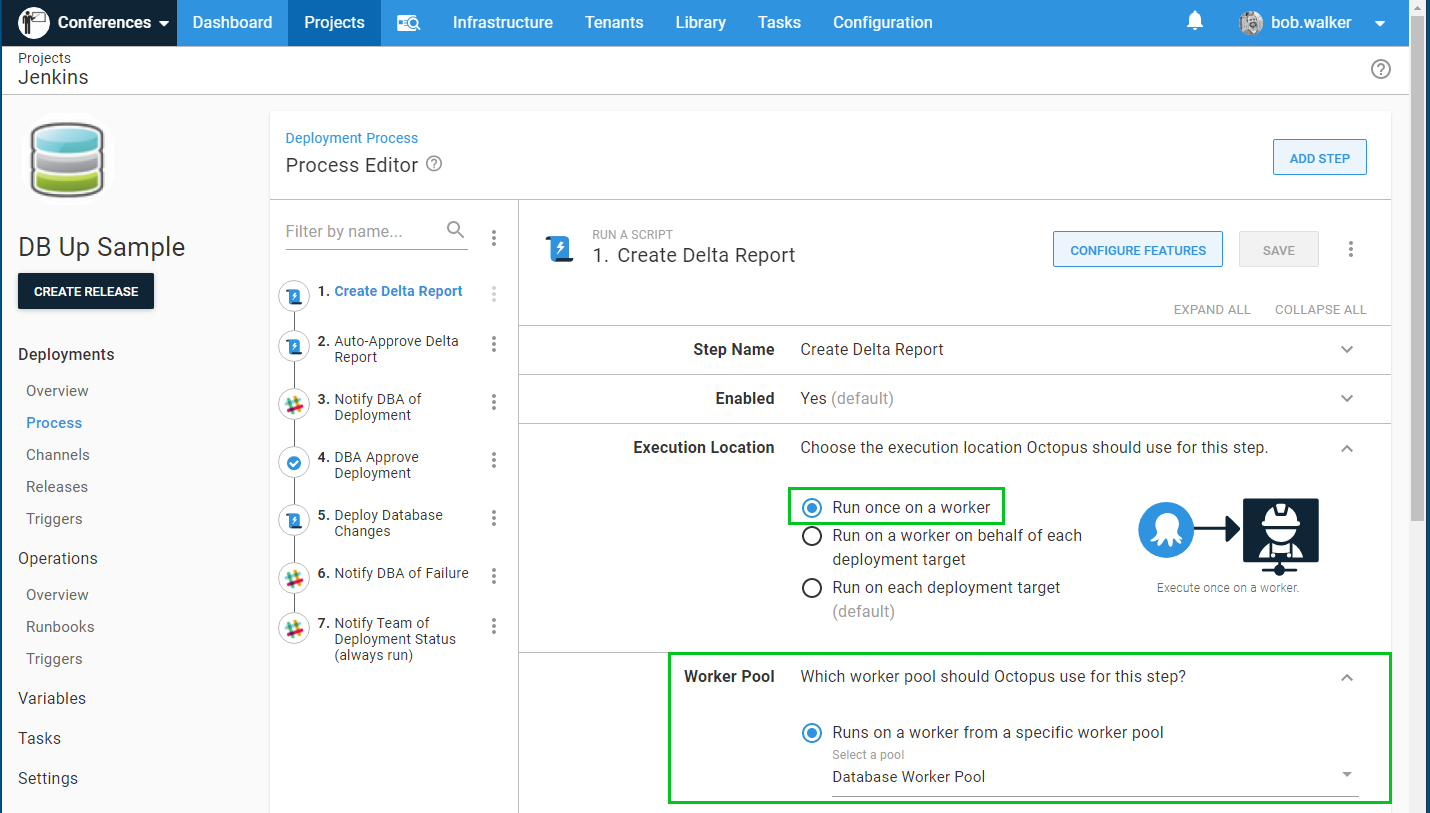Click the Filter by name input field
The image size is (1430, 813).
[x=363, y=231]
